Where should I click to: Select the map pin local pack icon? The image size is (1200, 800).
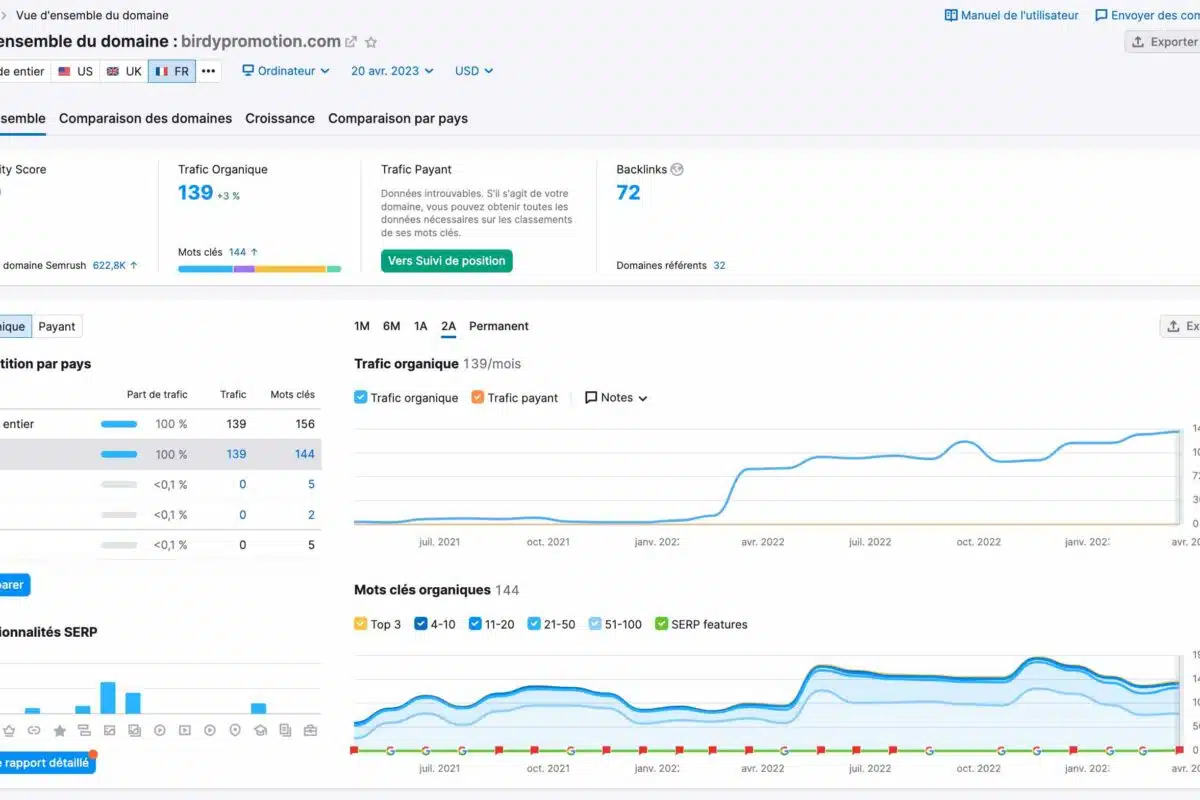click(x=235, y=730)
